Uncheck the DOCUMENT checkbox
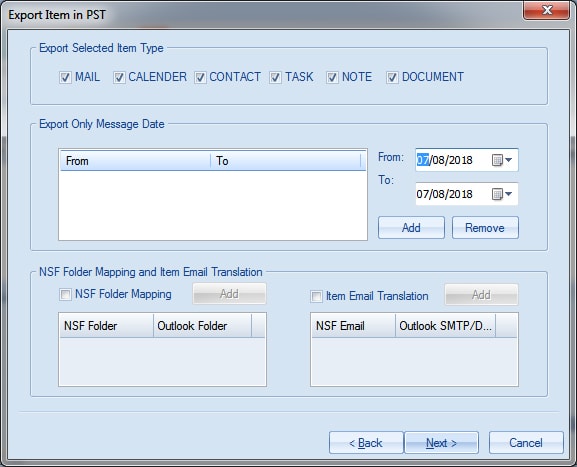This screenshot has width=577, height=467. pyautogui.click(x=392, y=77)
